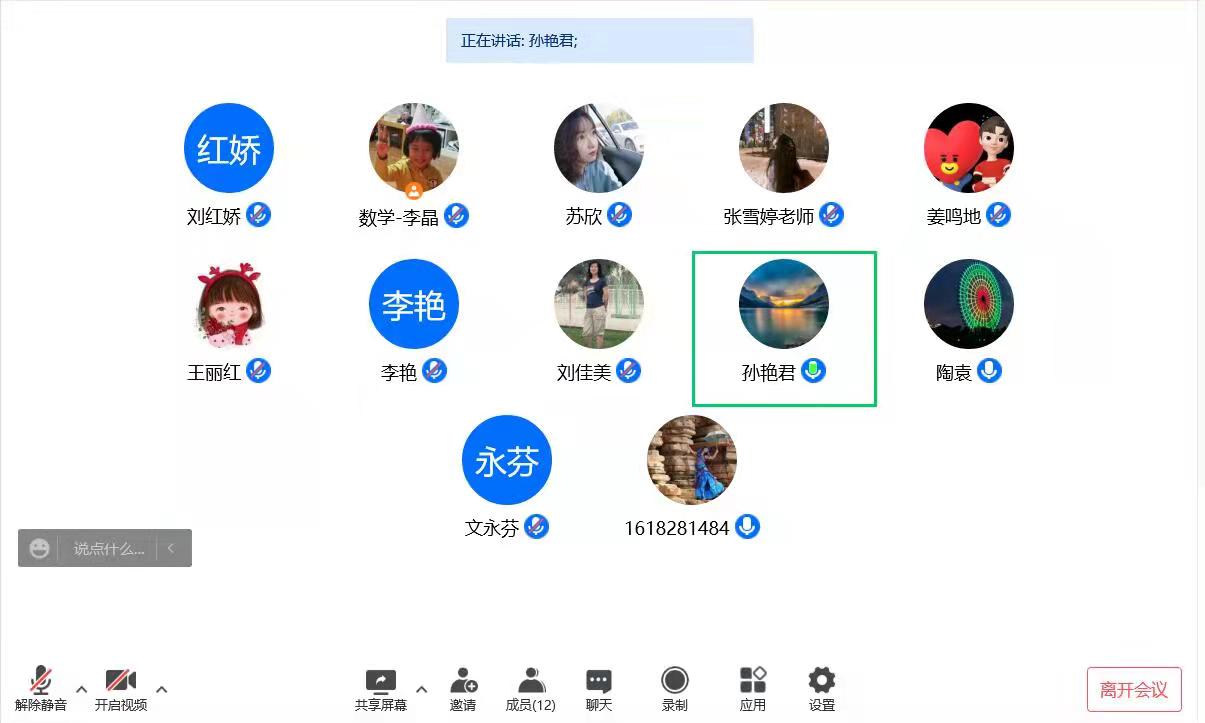Expand the arrow next to 开启视频

pos(162,689)
